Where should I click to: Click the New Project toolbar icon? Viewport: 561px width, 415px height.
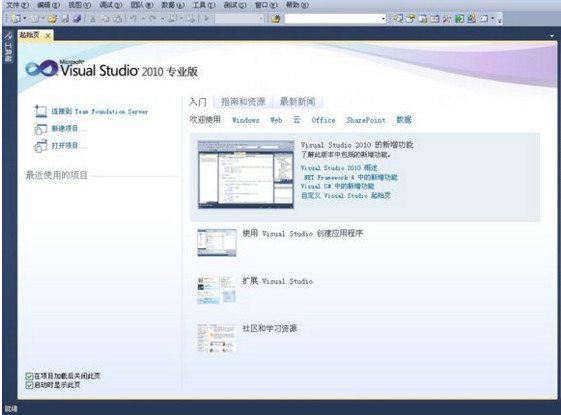16,18
